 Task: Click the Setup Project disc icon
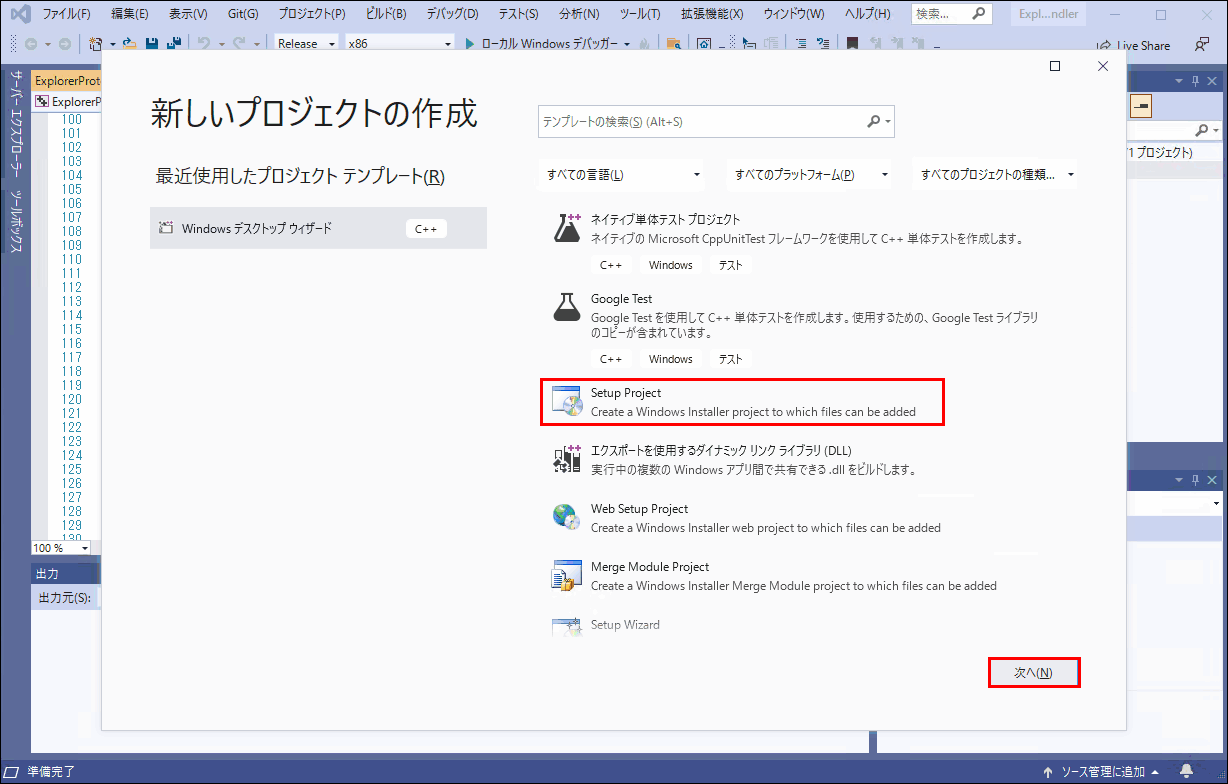(x=567, y=400)
